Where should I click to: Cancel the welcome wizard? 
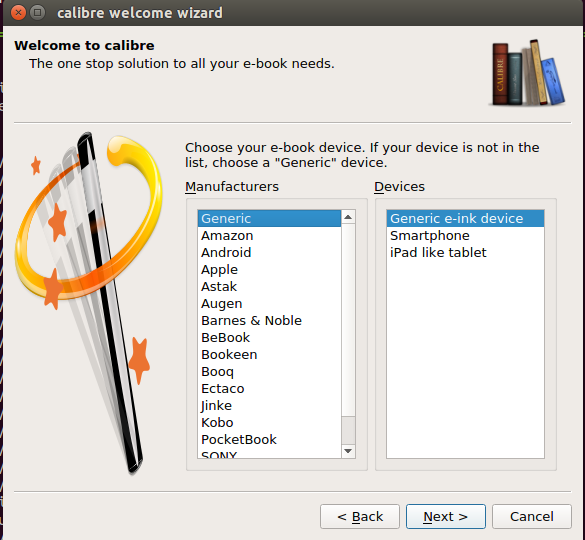point(532,516)
